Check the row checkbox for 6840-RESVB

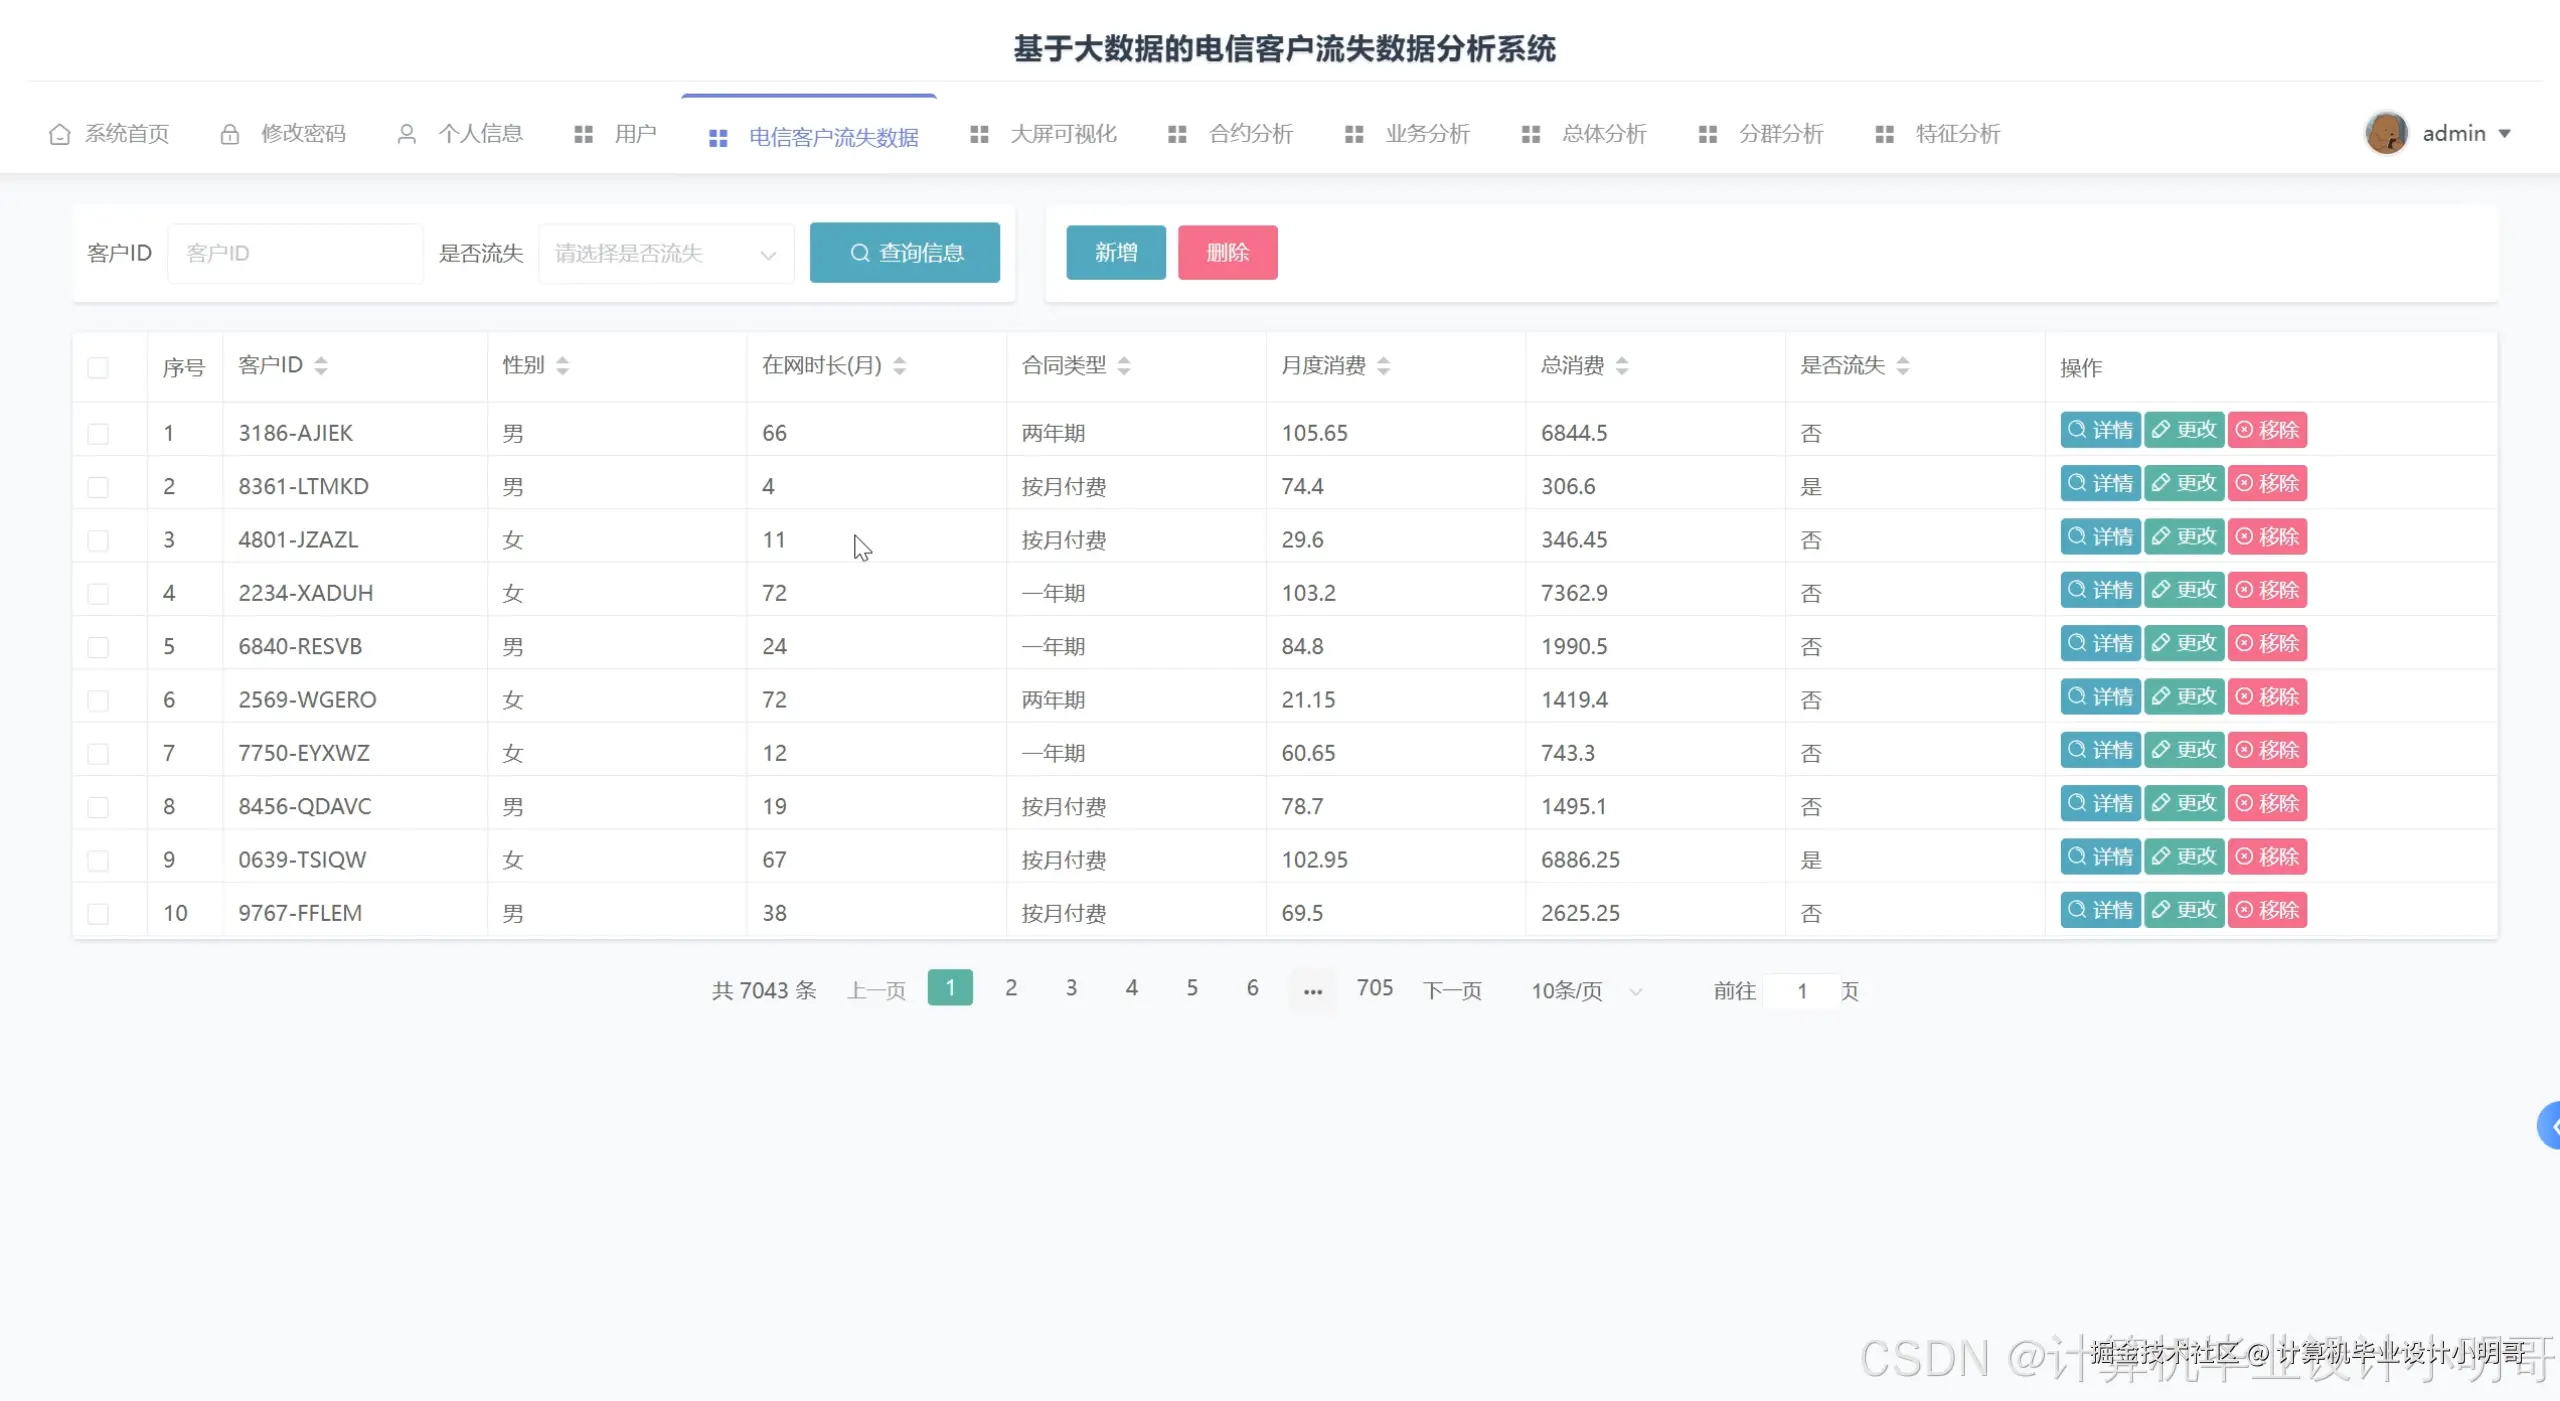[98, 646]
